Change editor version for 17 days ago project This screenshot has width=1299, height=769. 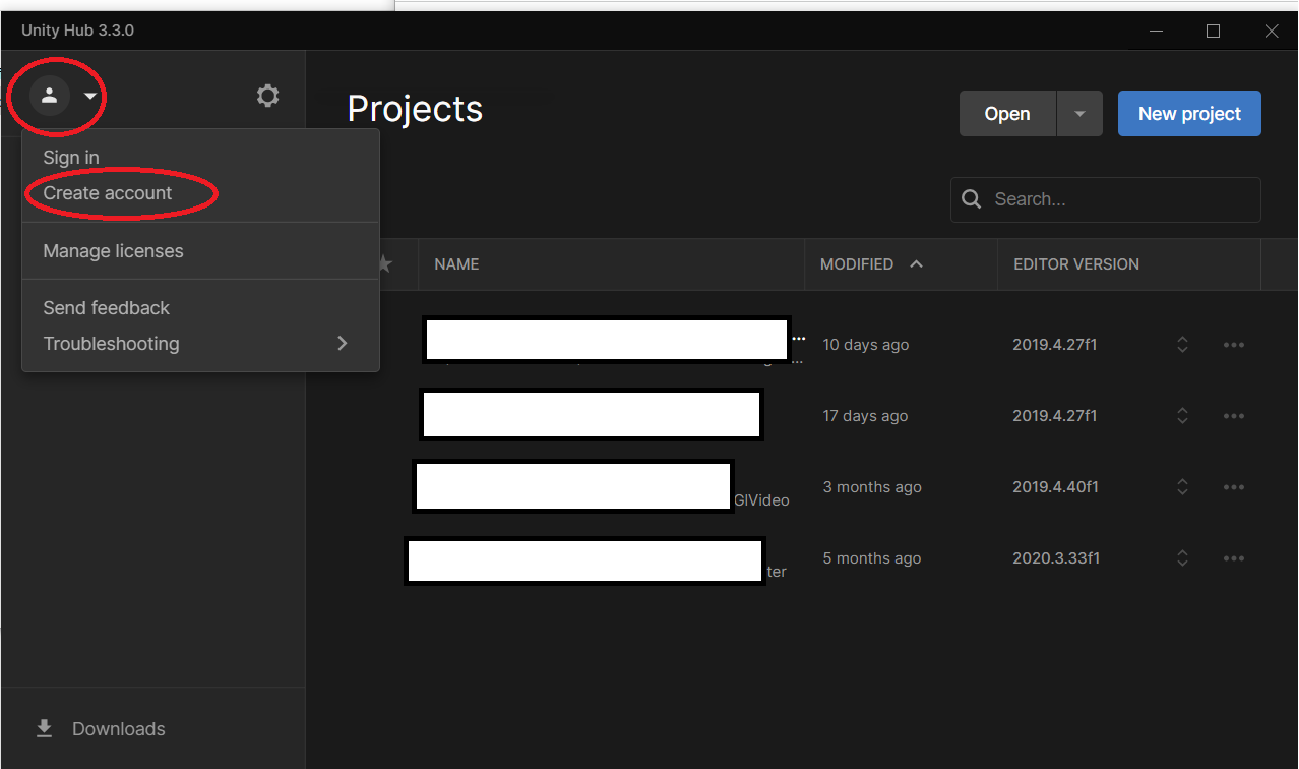pyautogui.click(x=1182, y=416)
